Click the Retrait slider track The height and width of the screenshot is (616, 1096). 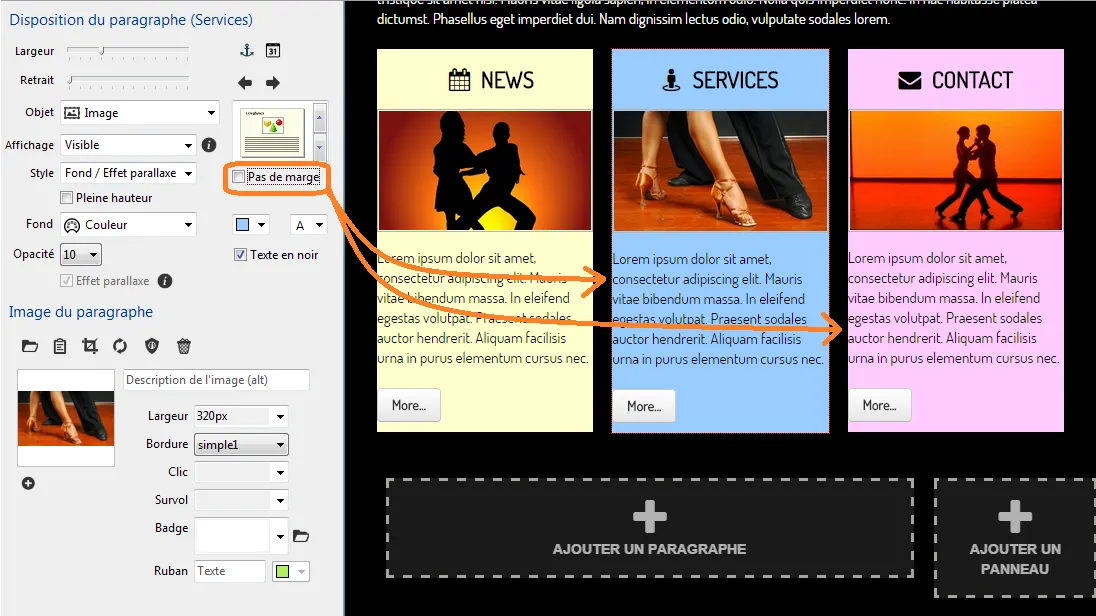pyautogui.click(x=128, y=80)
